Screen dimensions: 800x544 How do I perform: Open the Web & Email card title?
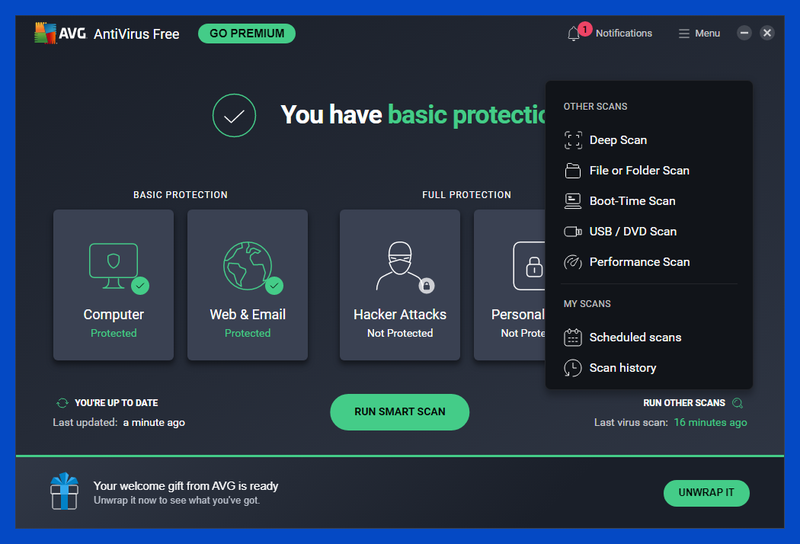tap(247, 314)
